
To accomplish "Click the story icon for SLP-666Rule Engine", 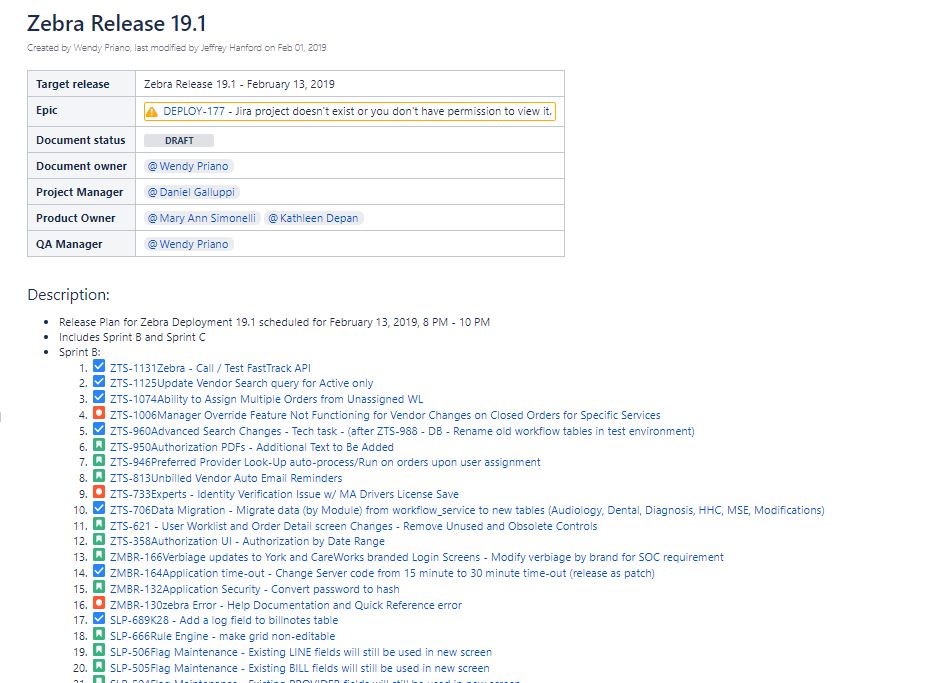I will point(99,634).
